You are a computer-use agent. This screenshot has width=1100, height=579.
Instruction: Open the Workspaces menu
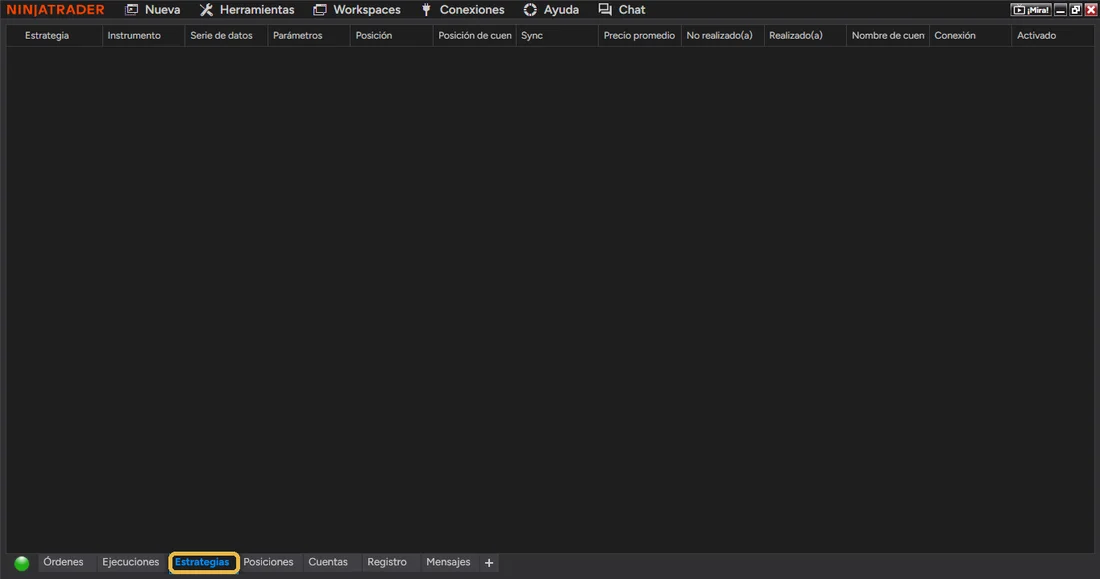click(x=356, y=10)
